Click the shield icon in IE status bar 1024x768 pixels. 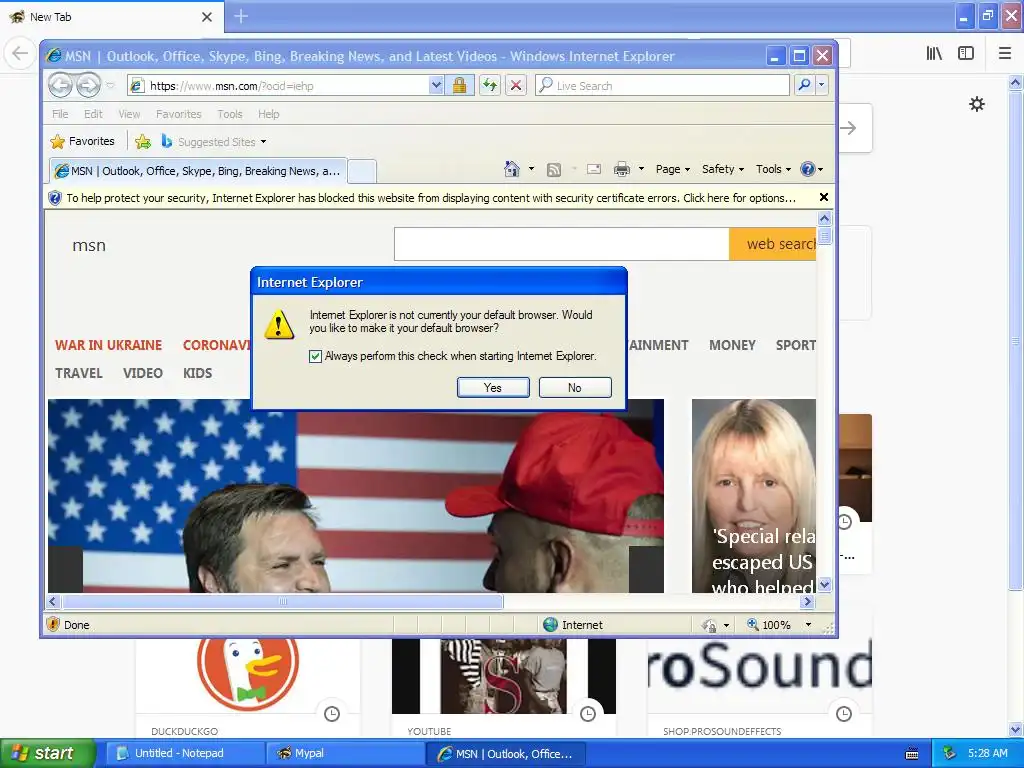[x=54, y=624]
